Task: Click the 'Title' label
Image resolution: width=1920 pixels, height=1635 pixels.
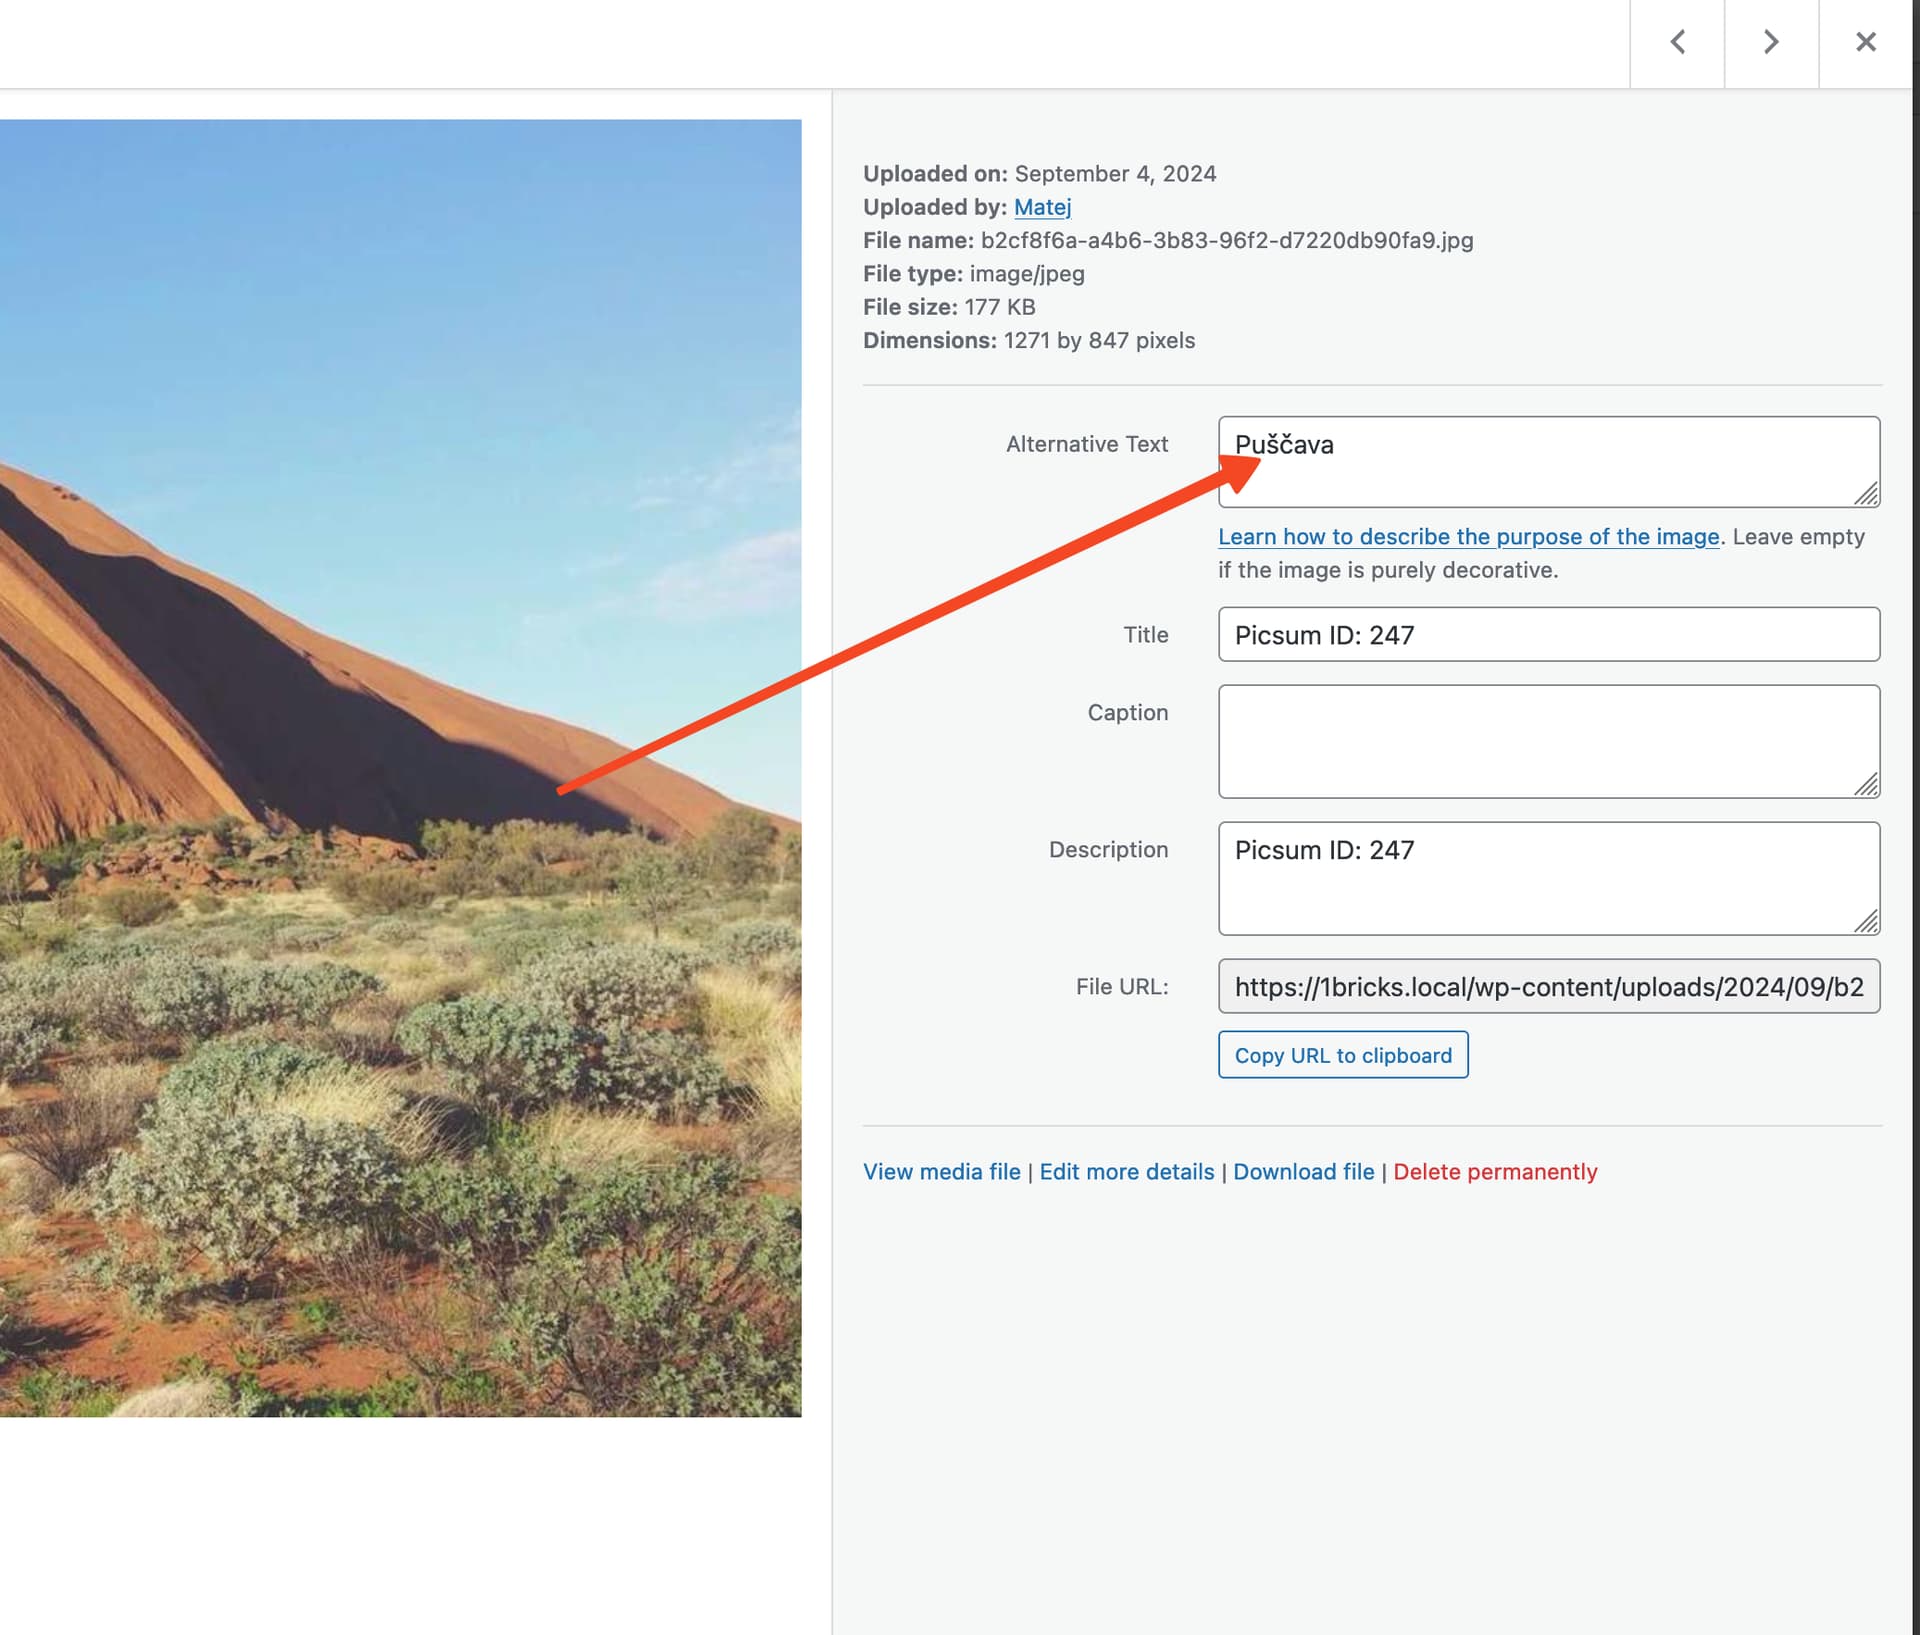Action: [1146, 635]
